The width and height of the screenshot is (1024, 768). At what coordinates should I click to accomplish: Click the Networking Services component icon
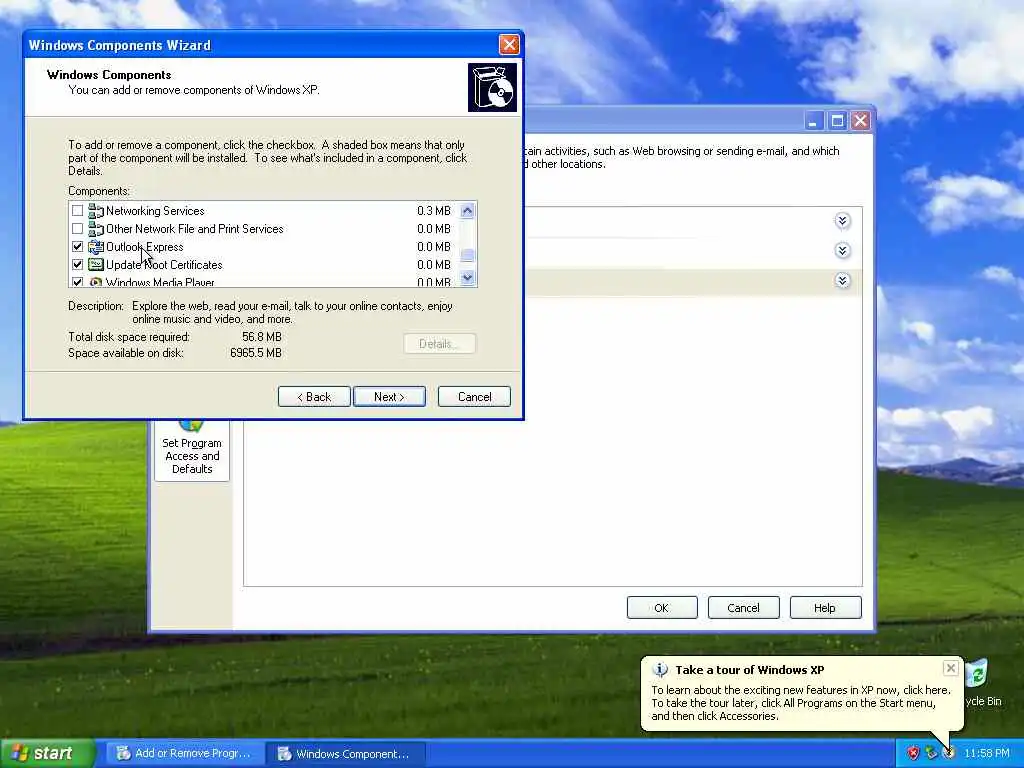coord(96,211)
